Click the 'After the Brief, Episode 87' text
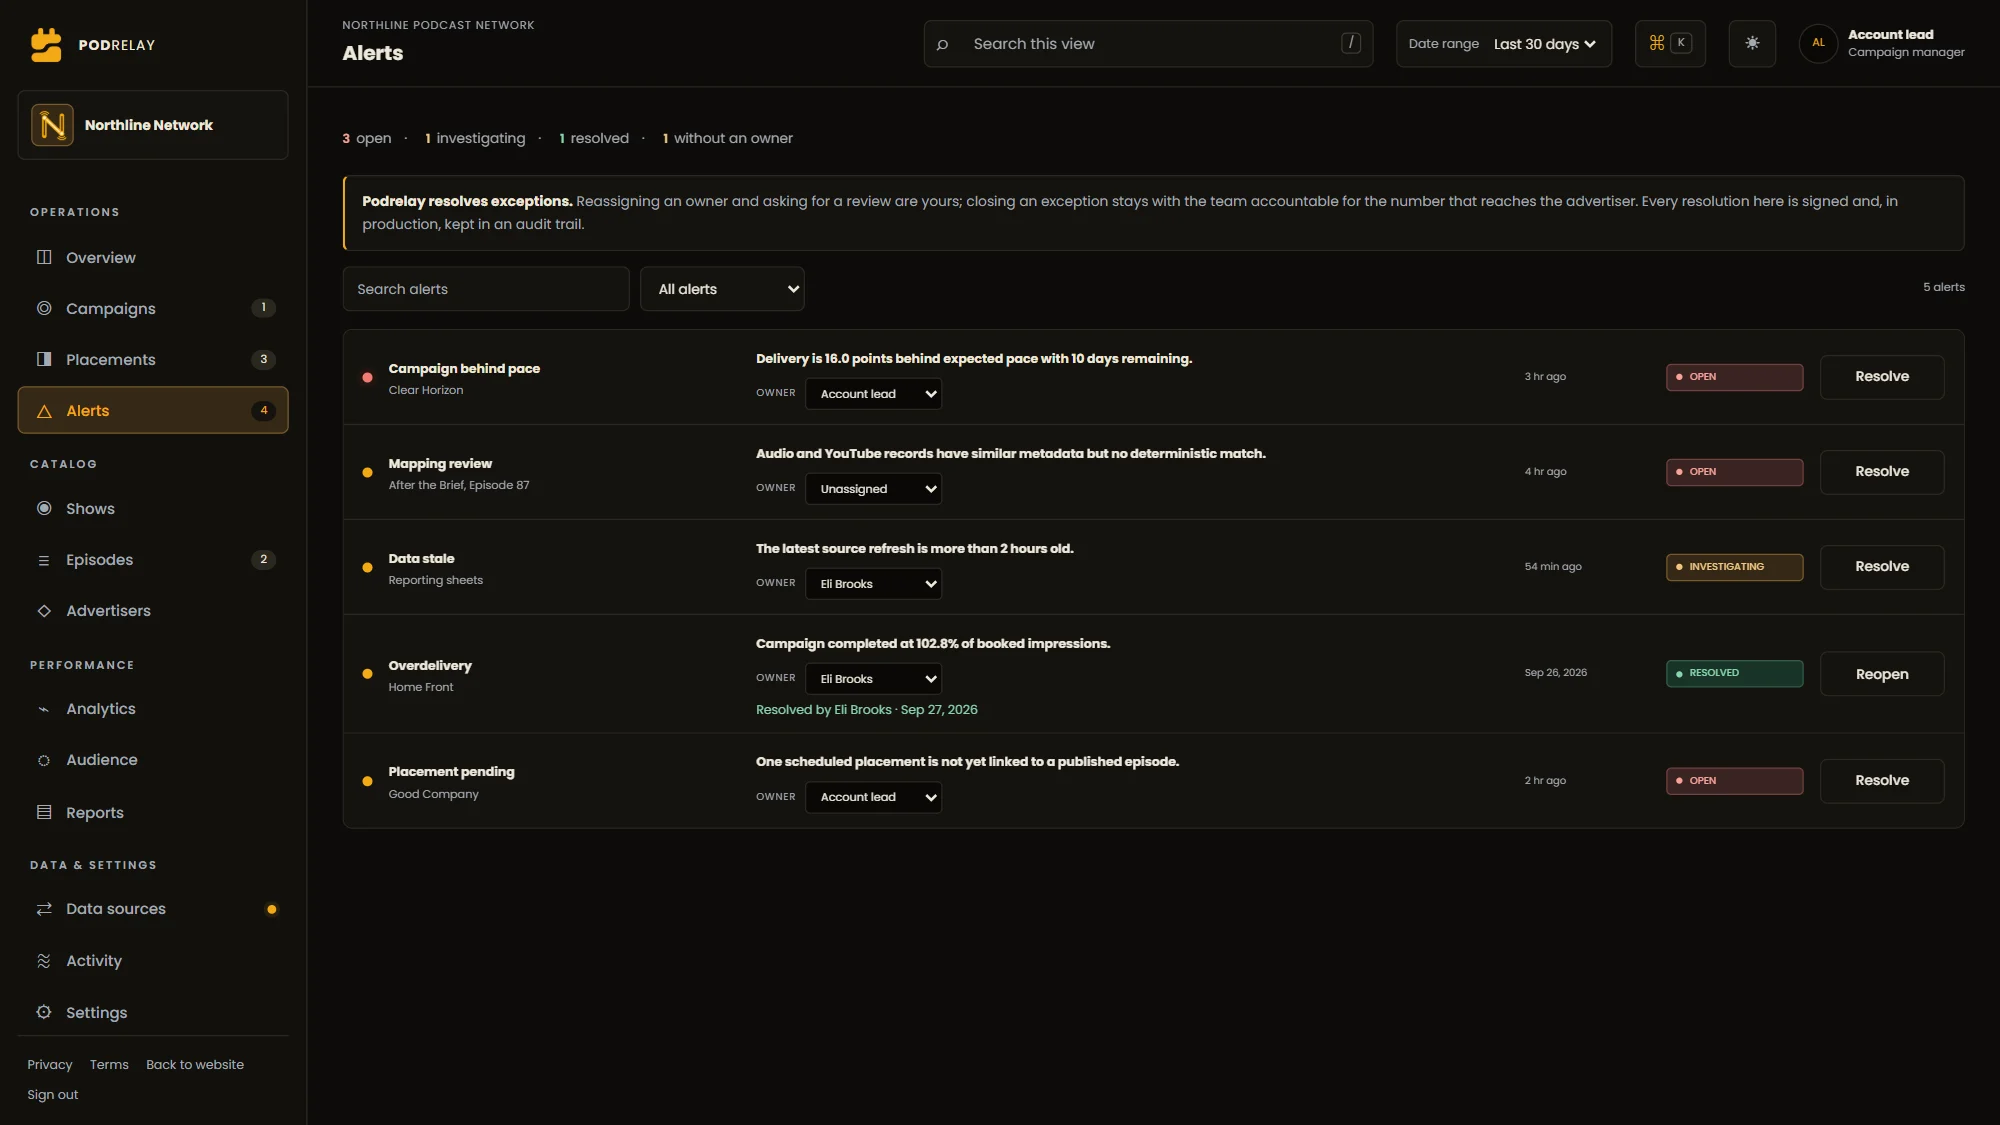This screenshot has height=1125, width=2000. click(459, 485)
